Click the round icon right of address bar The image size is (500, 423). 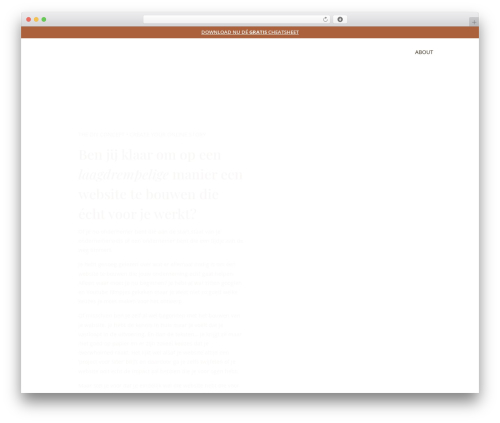[340, 19]
